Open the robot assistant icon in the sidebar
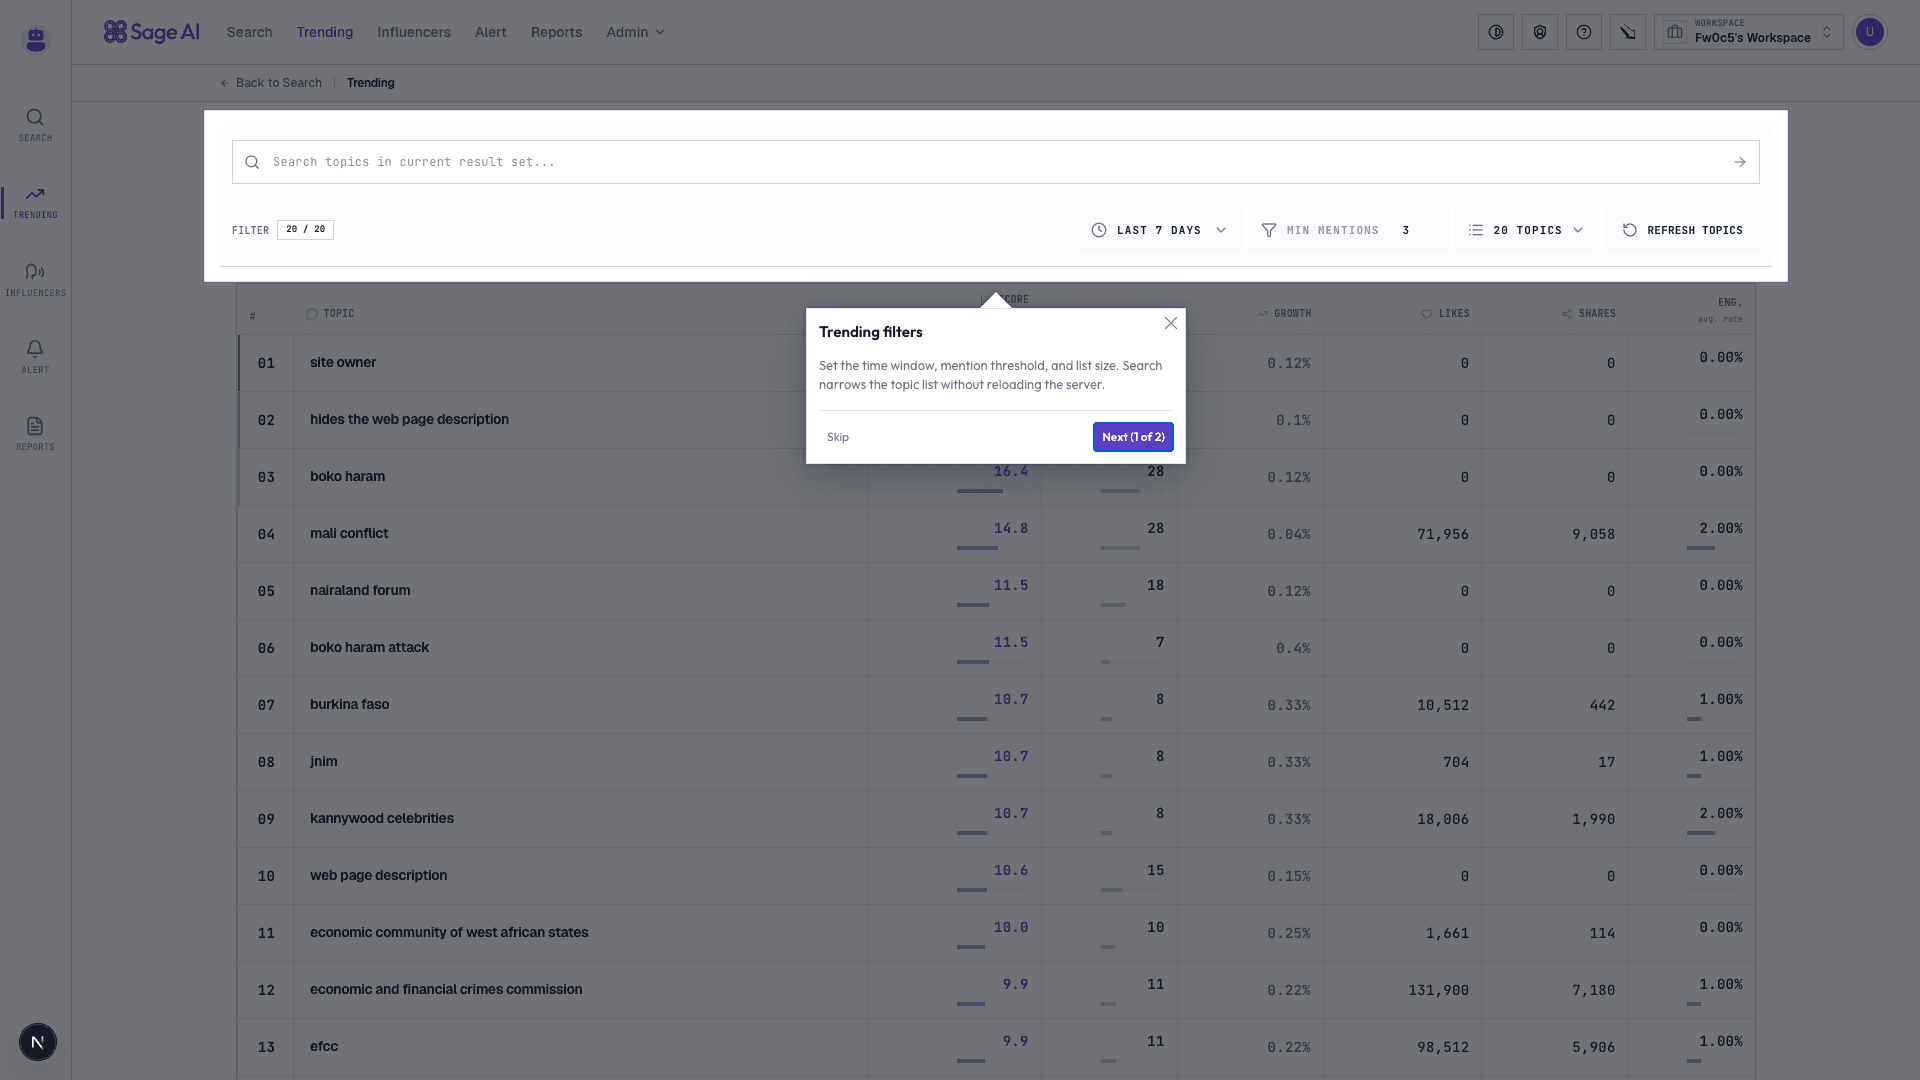 (x=36, y=39)
